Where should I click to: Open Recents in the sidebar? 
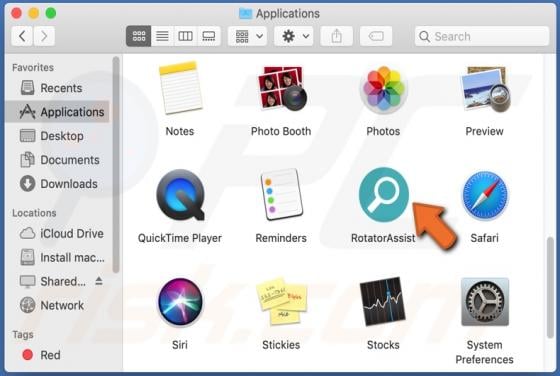point(57,88)
